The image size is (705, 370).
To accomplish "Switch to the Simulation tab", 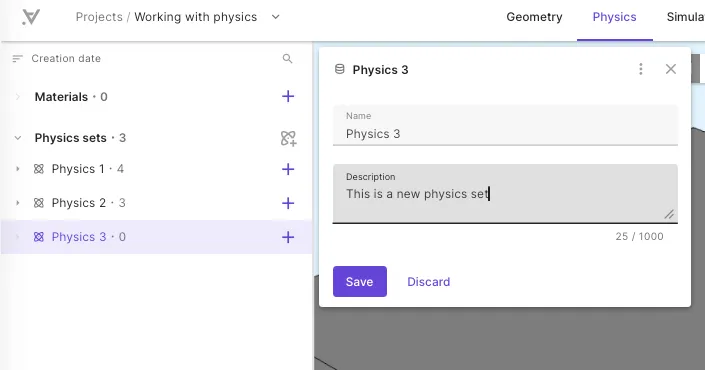I will point(686,17).
